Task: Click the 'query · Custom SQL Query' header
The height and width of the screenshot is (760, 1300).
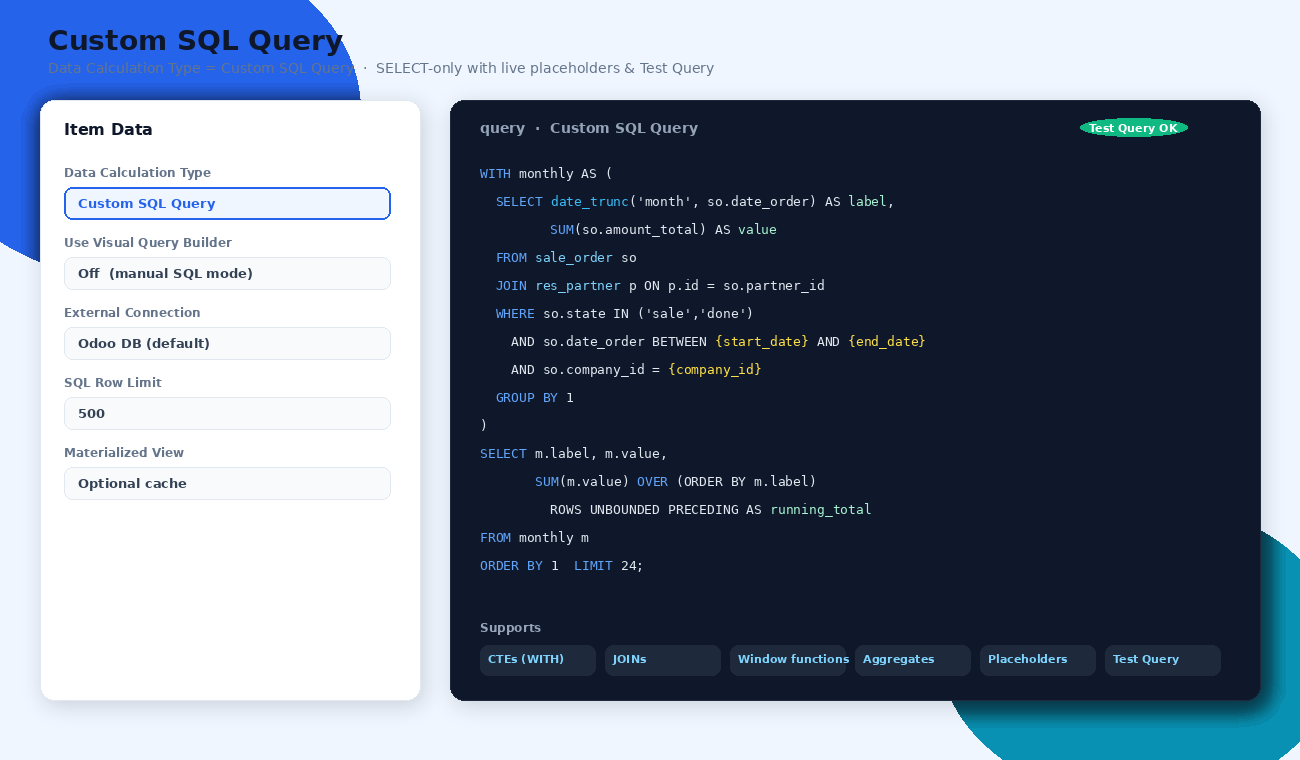Action: pyautogui.click(x=589, y=128)
